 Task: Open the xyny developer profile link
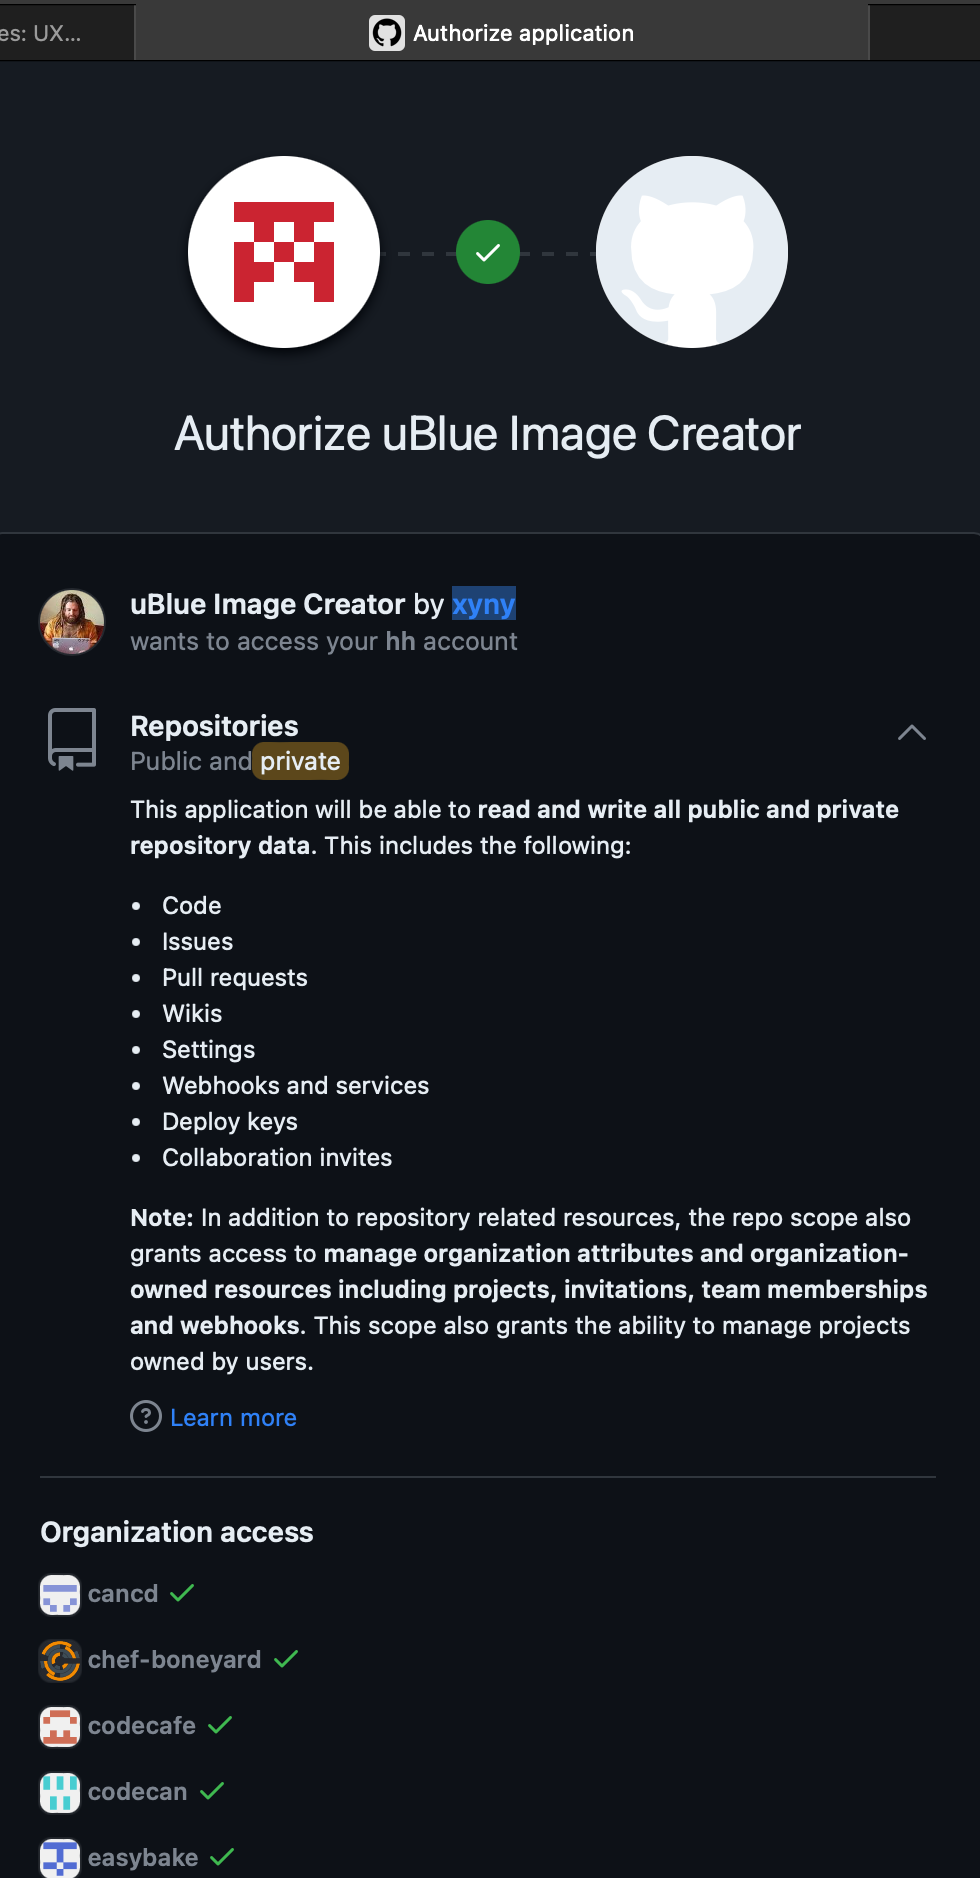click(484, 604)
